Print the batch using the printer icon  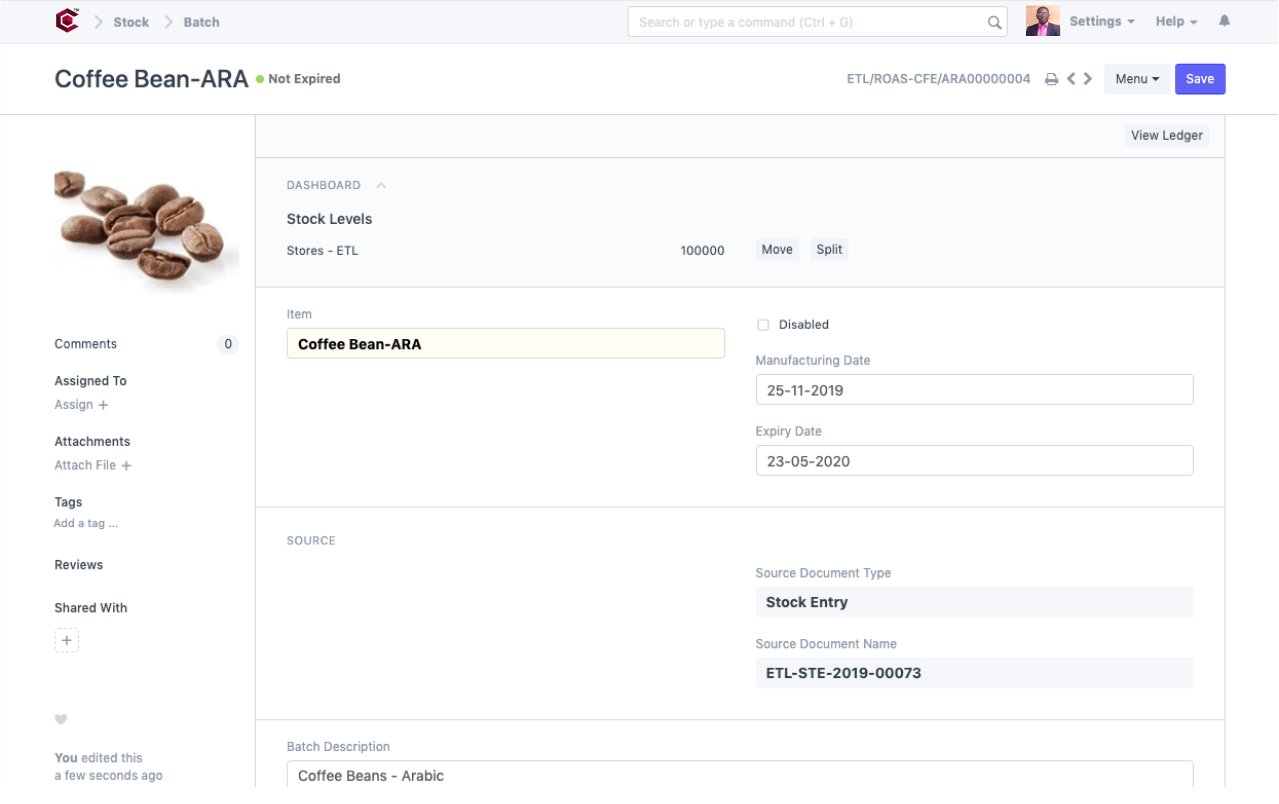(x=1048, y=78)
